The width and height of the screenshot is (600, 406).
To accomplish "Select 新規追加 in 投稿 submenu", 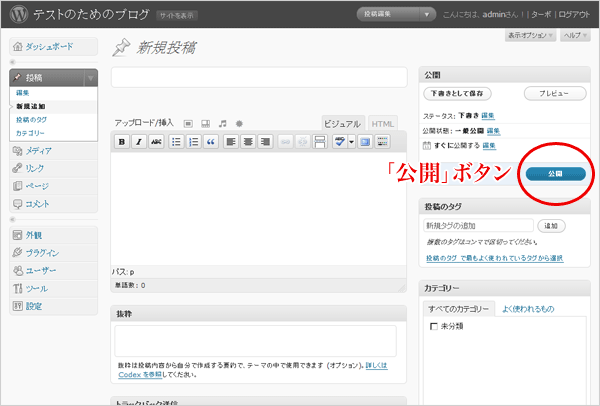I will (x=31, y=106).
